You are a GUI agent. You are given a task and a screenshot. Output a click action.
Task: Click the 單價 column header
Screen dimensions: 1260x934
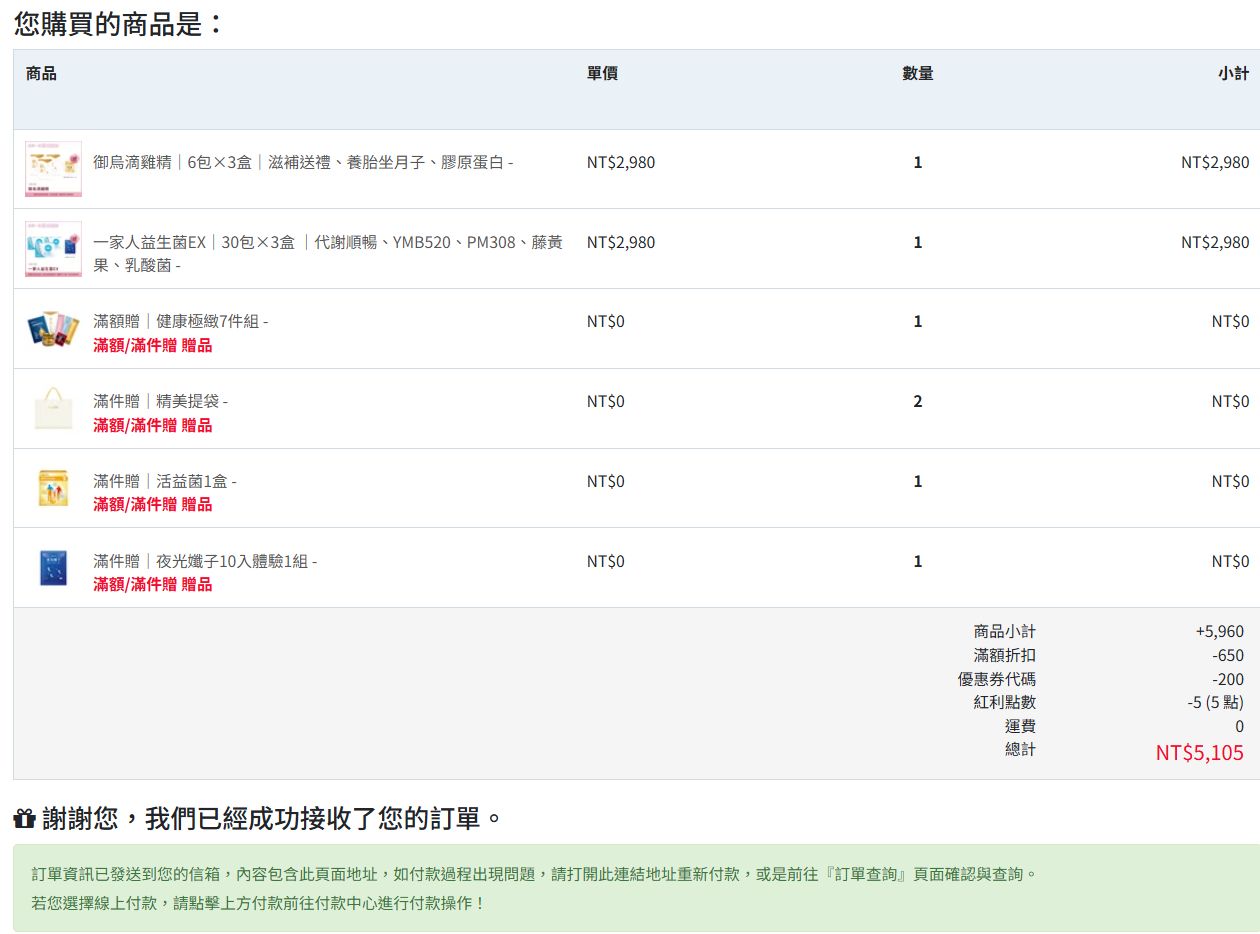pos(602,73)
